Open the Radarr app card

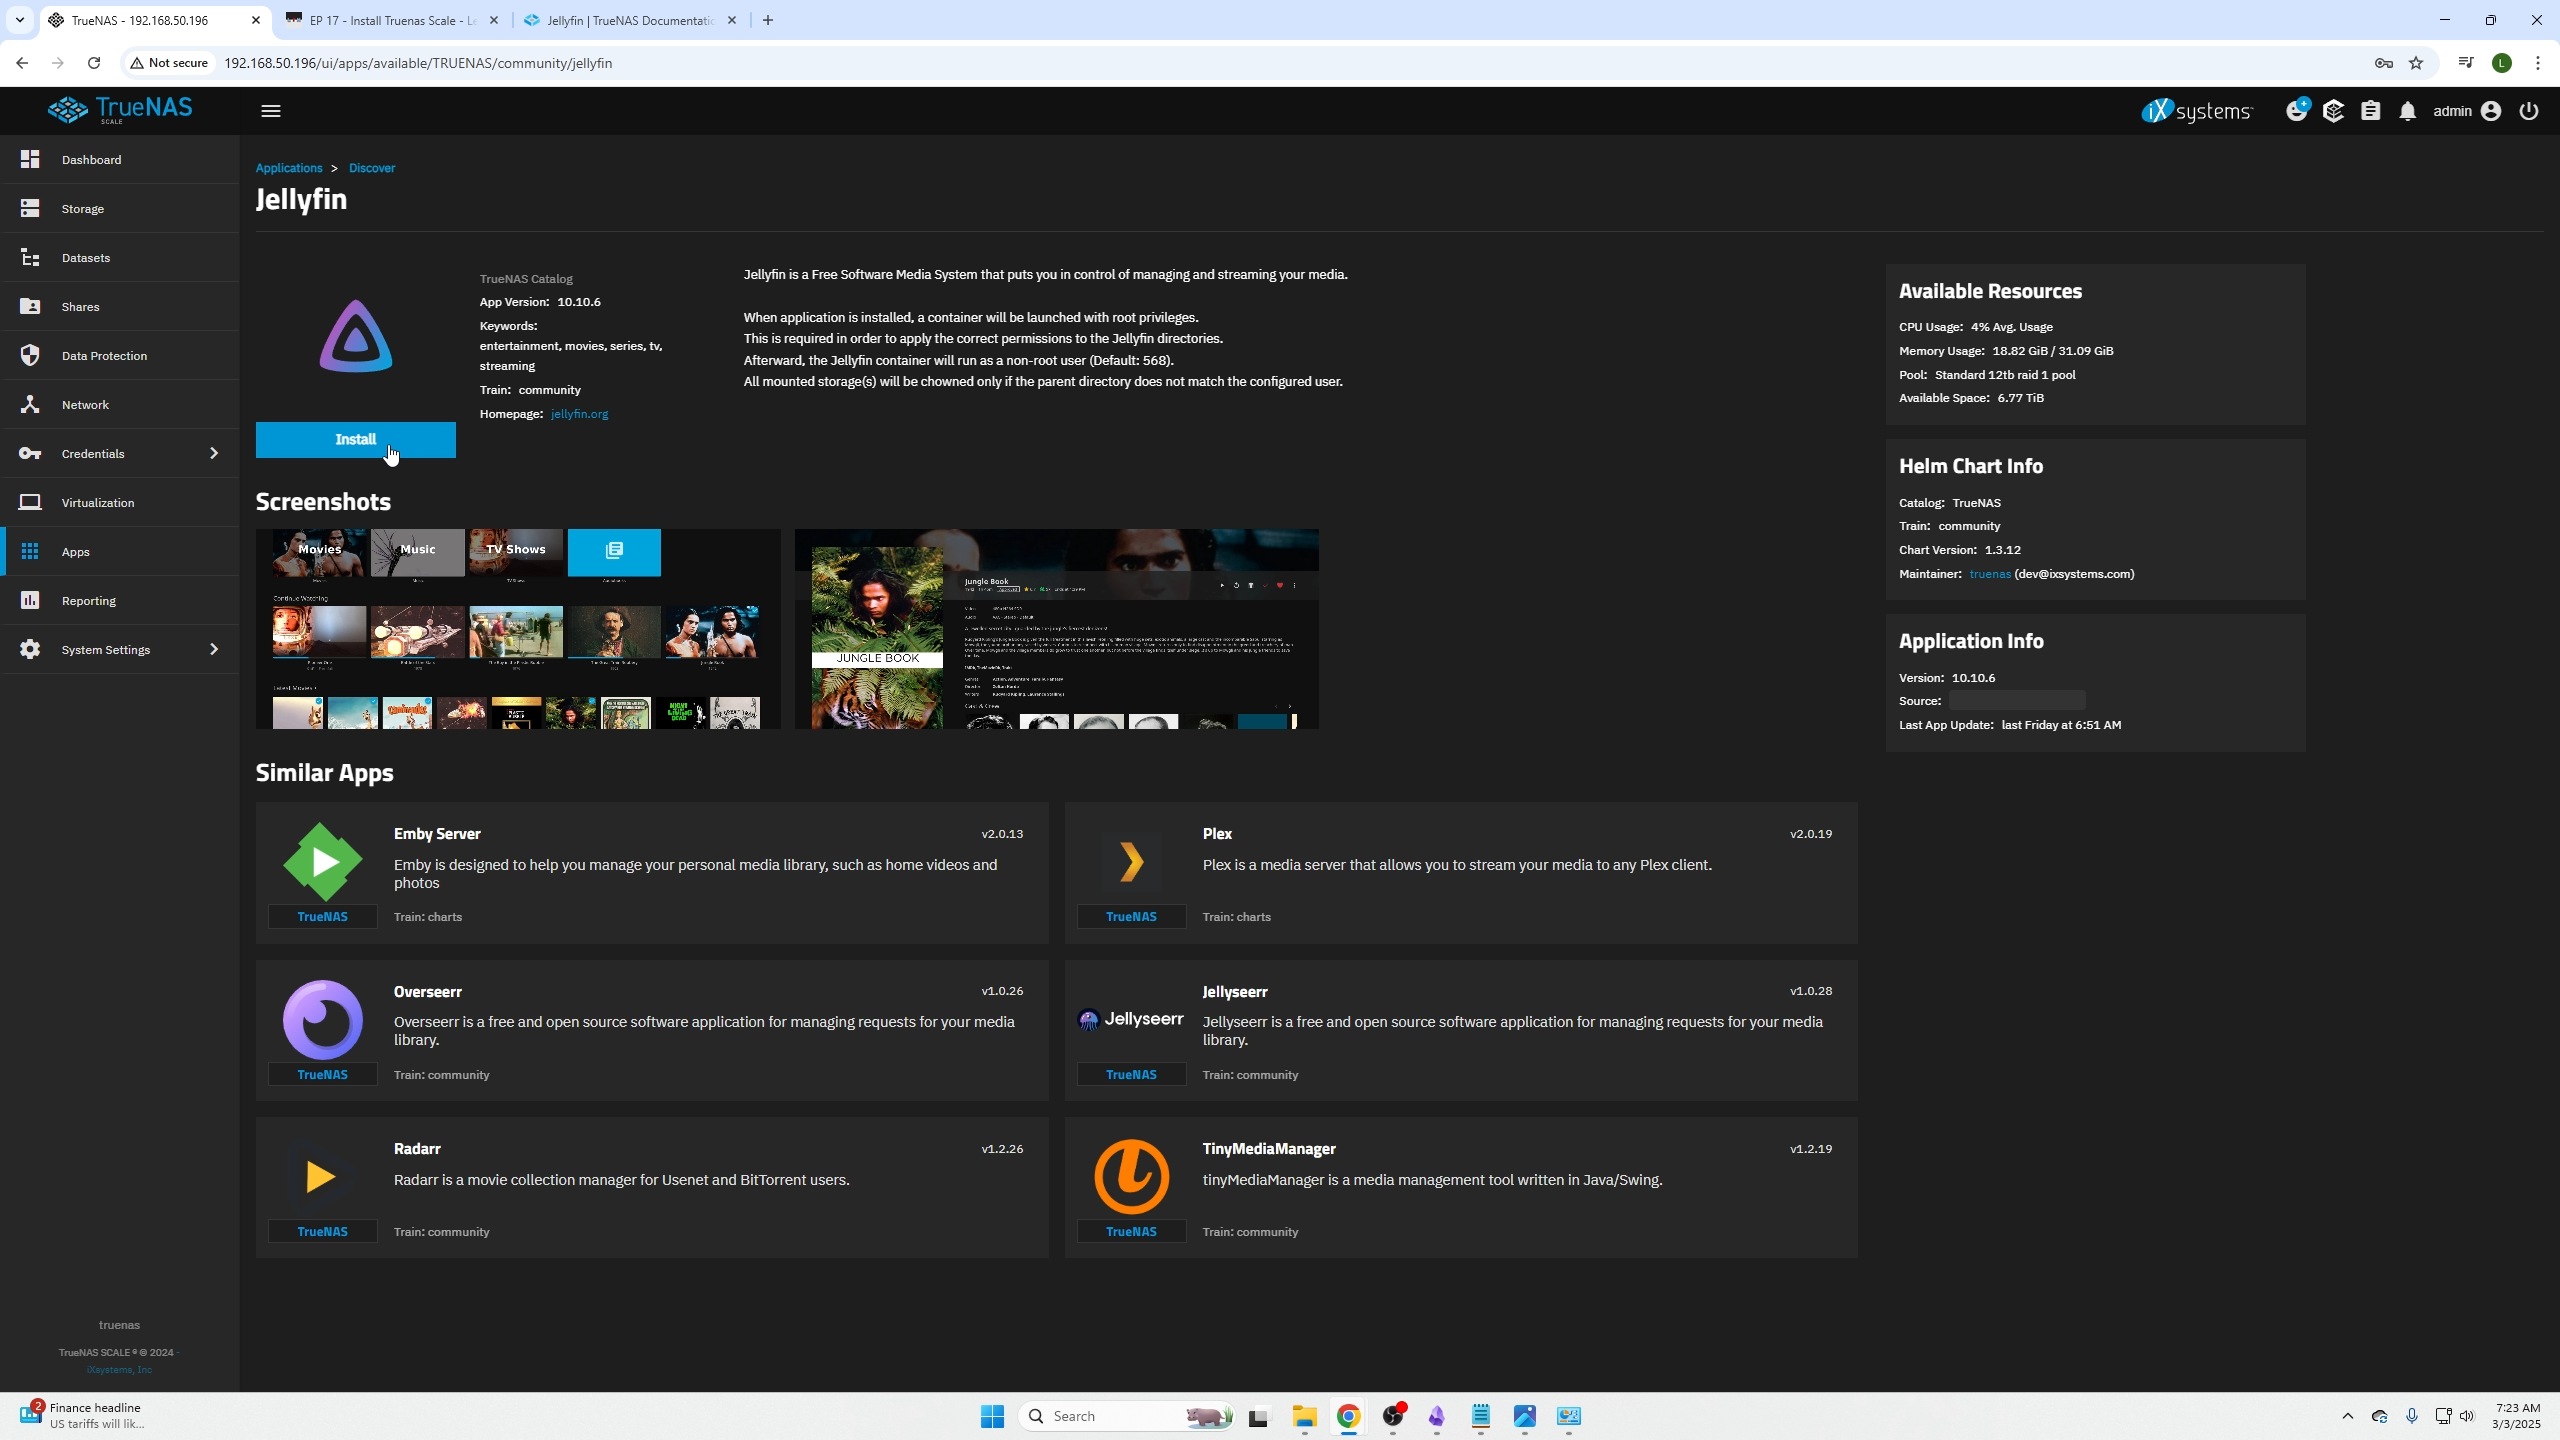[652, 1188]
